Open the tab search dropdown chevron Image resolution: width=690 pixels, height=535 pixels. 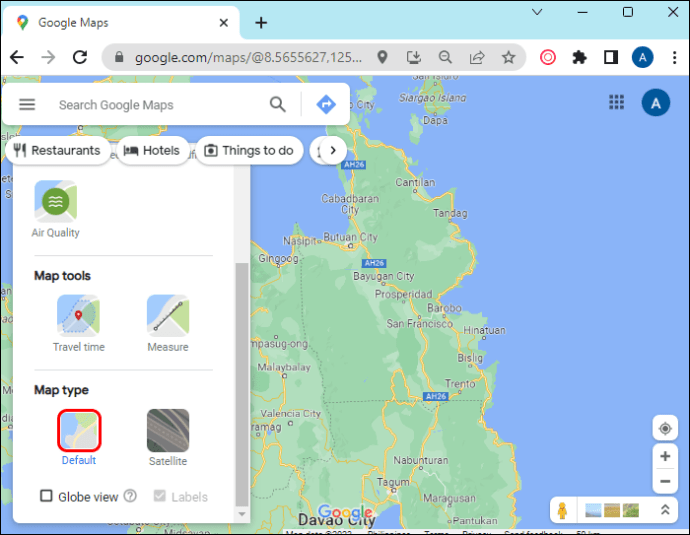point(537,12)
